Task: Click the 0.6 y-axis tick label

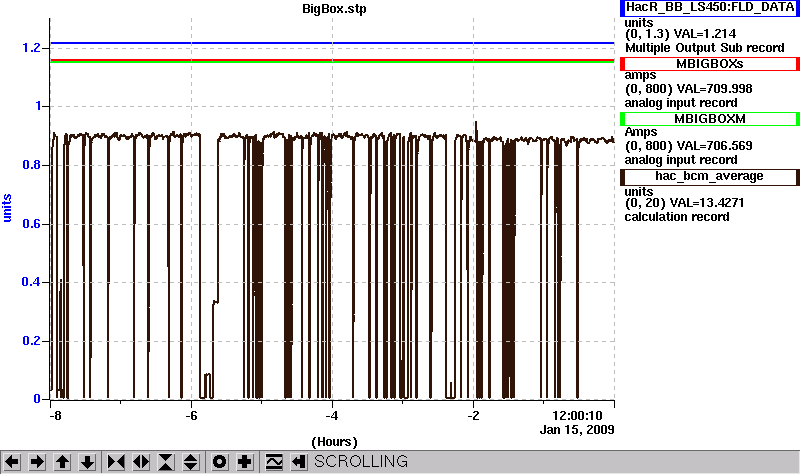Action: 31,224
